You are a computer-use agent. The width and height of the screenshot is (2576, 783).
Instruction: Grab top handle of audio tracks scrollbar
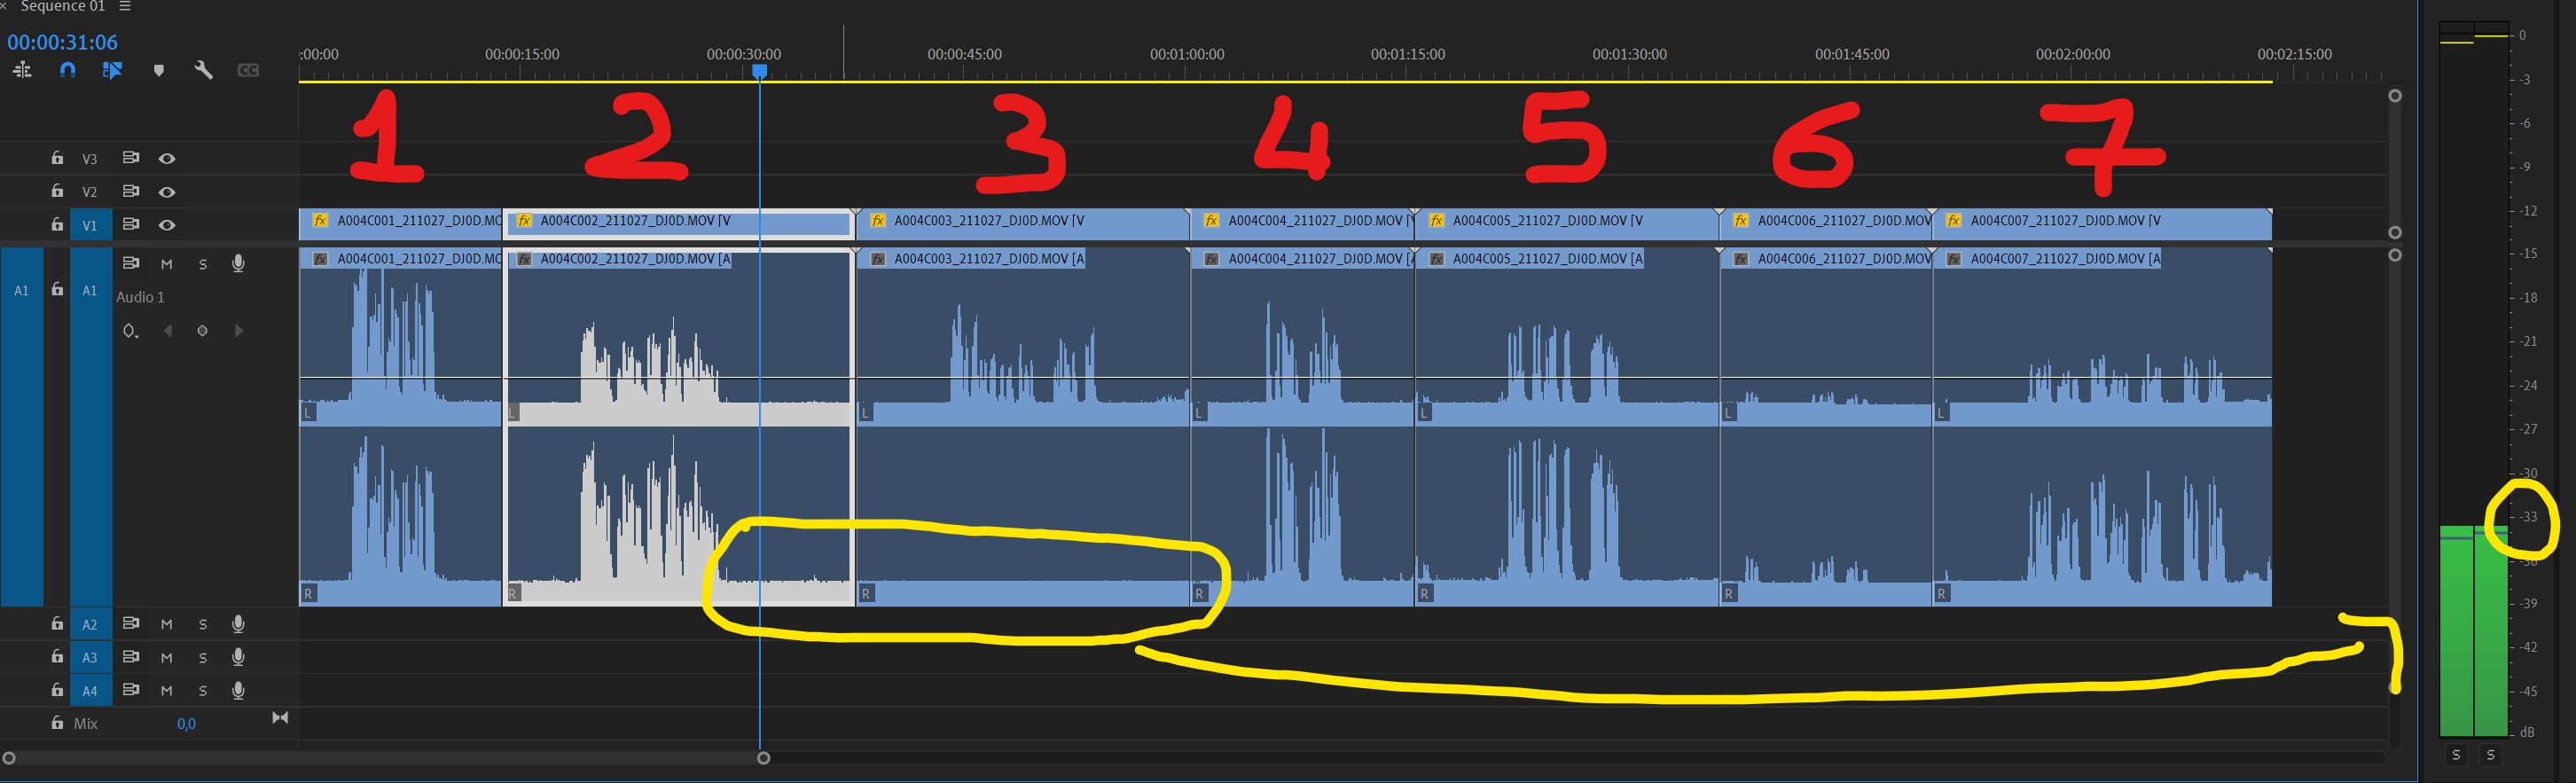[2395, 255]
